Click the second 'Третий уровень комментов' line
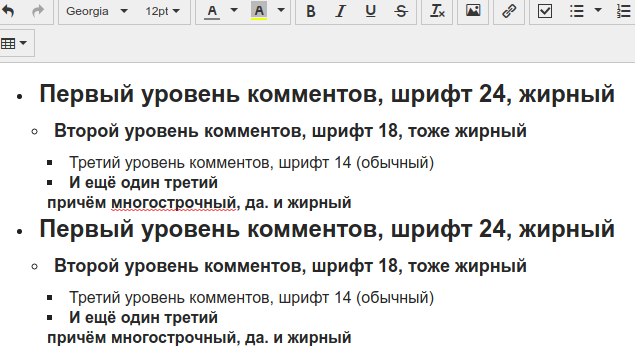Image resolution: width=635 pixels, height=362 pixels. point(251,298)
